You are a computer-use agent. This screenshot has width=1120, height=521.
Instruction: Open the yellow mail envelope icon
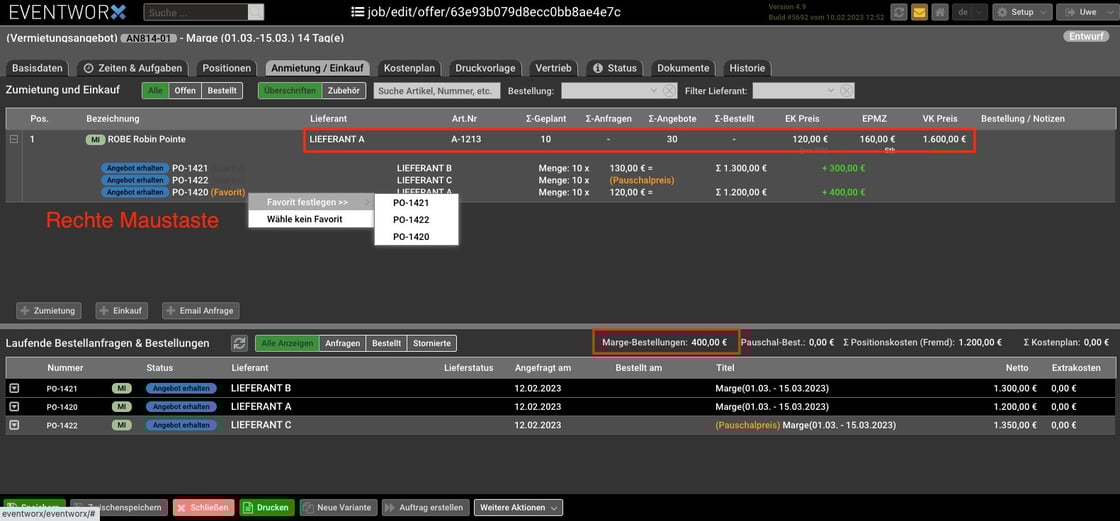point(919,12)
